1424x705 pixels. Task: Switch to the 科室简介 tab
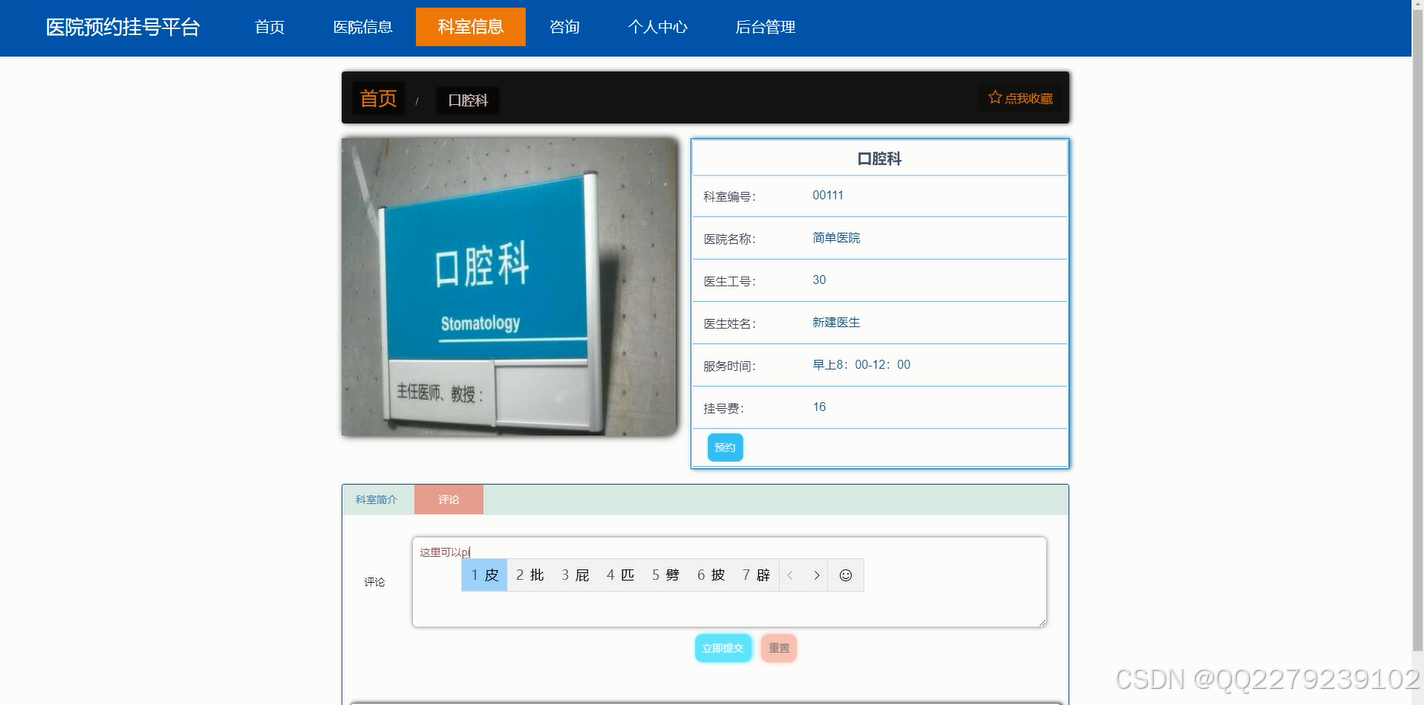click(377, 499)
